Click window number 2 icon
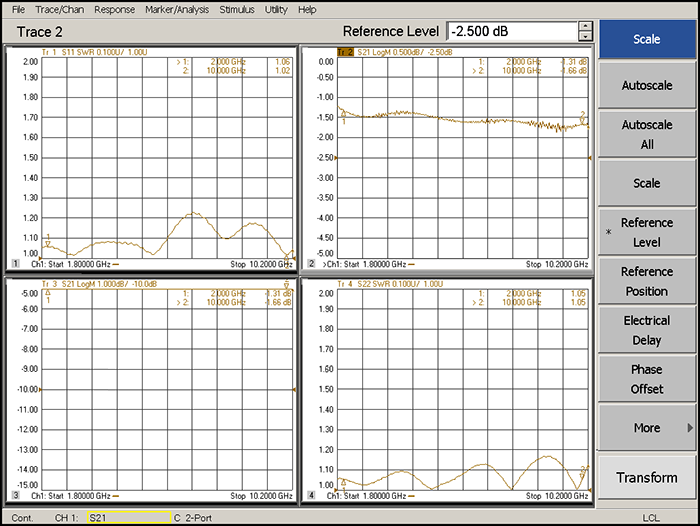The image size is (700, 526). click(x=311, y=263)
